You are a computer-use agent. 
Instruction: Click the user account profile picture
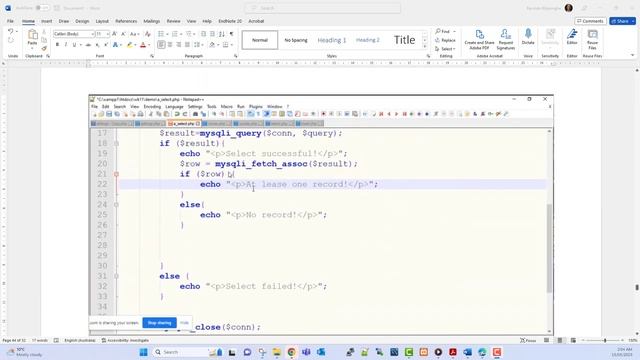[569, 8]
